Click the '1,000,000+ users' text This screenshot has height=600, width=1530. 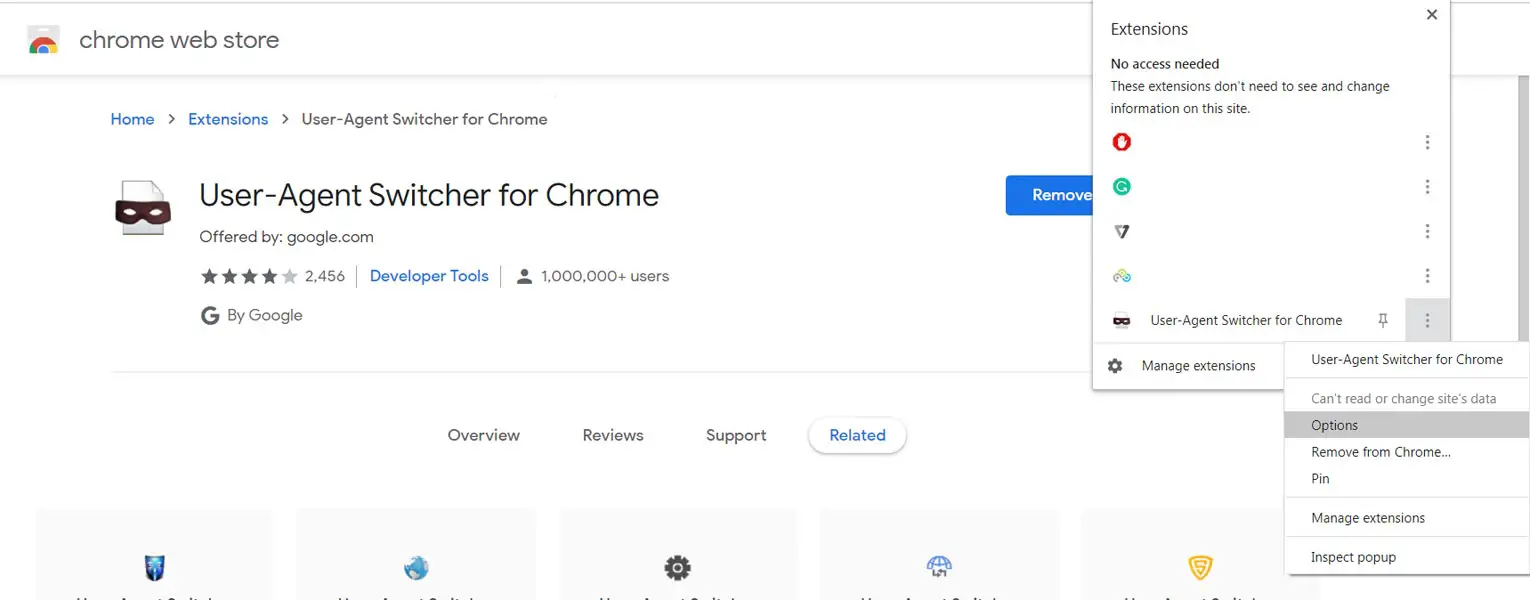[605, 276]
